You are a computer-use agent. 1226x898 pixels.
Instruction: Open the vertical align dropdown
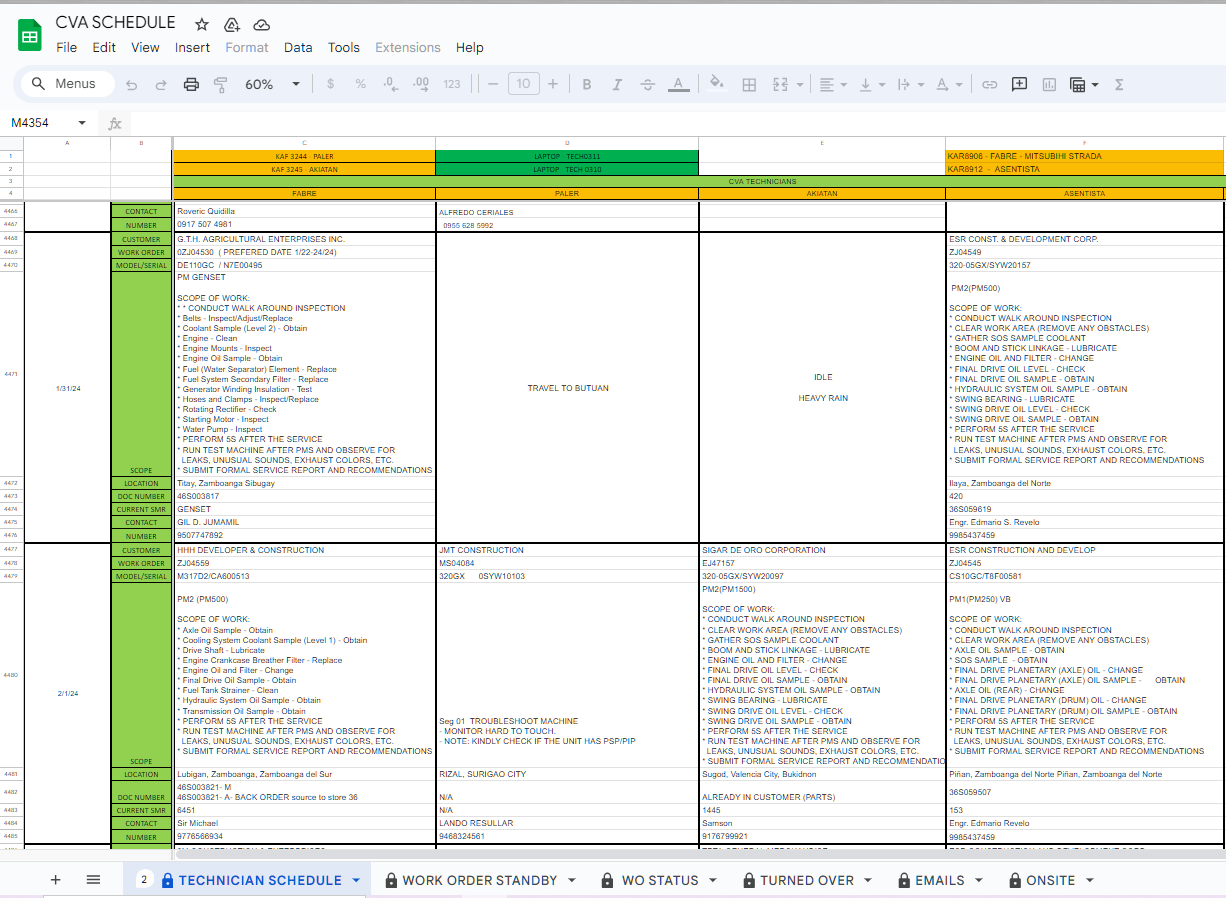pyautogui.click(x=872, y=84)
